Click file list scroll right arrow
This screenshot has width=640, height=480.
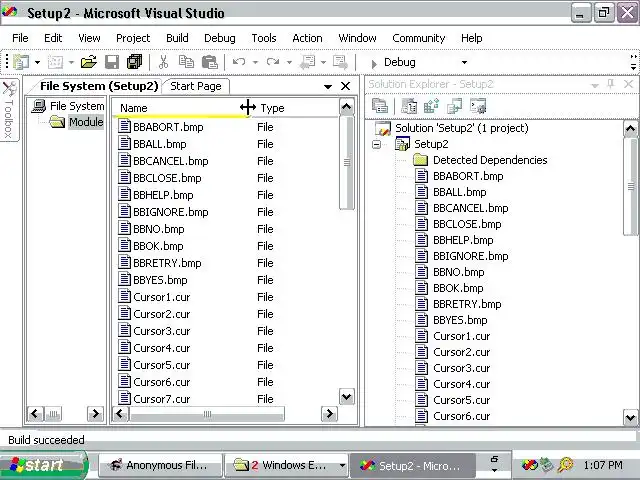[329, 414]
